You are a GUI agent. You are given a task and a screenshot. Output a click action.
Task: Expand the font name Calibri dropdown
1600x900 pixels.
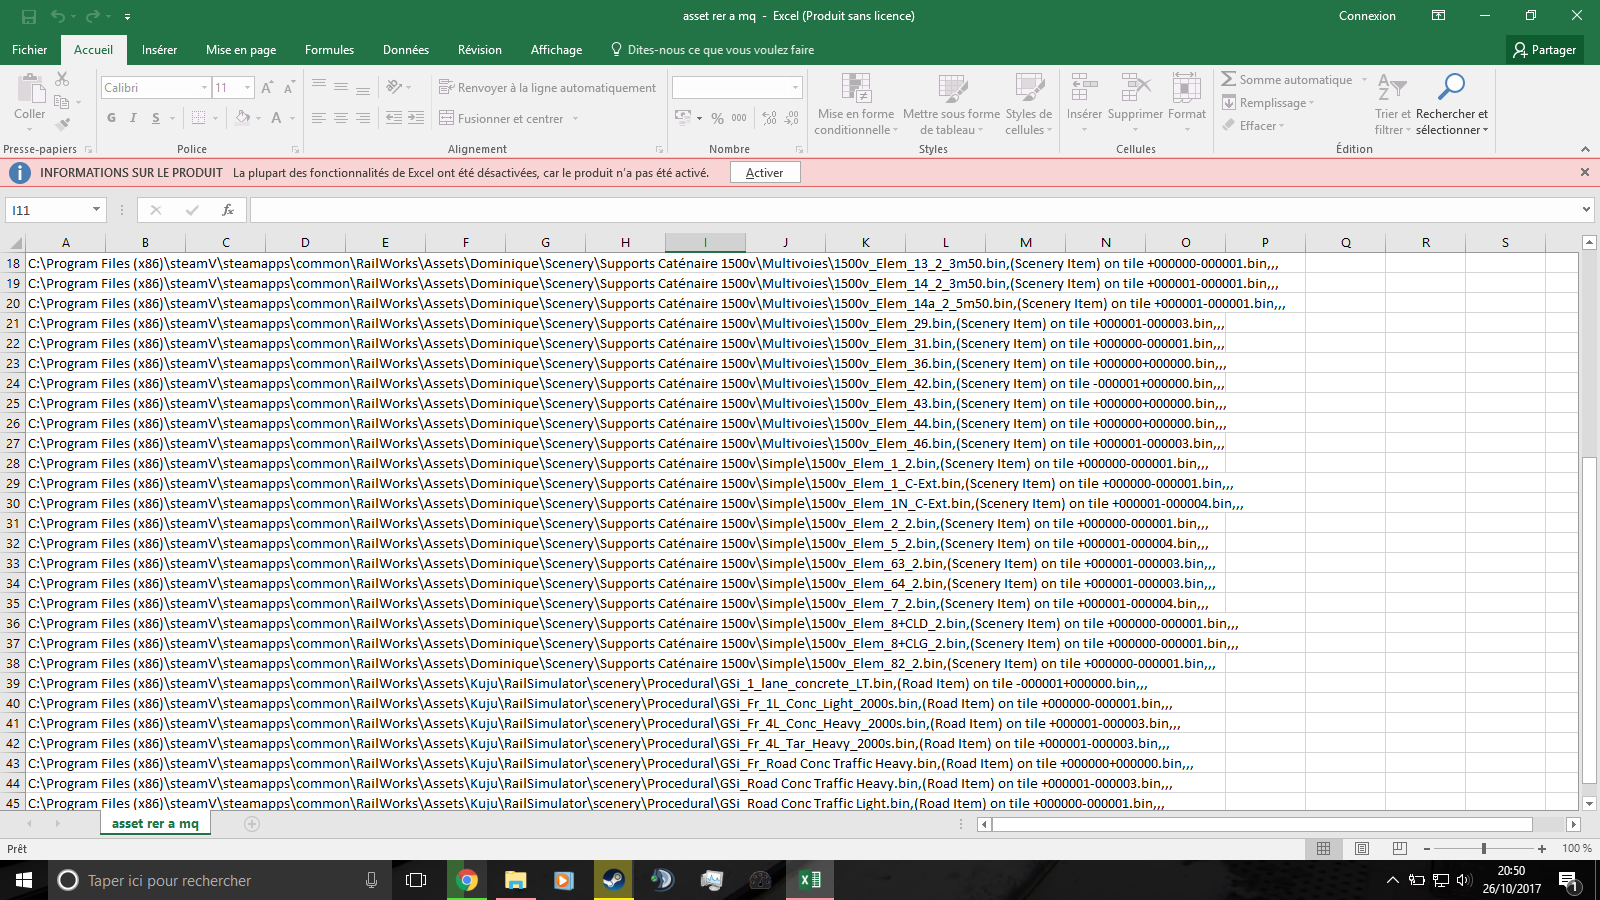tap(204, 88)
